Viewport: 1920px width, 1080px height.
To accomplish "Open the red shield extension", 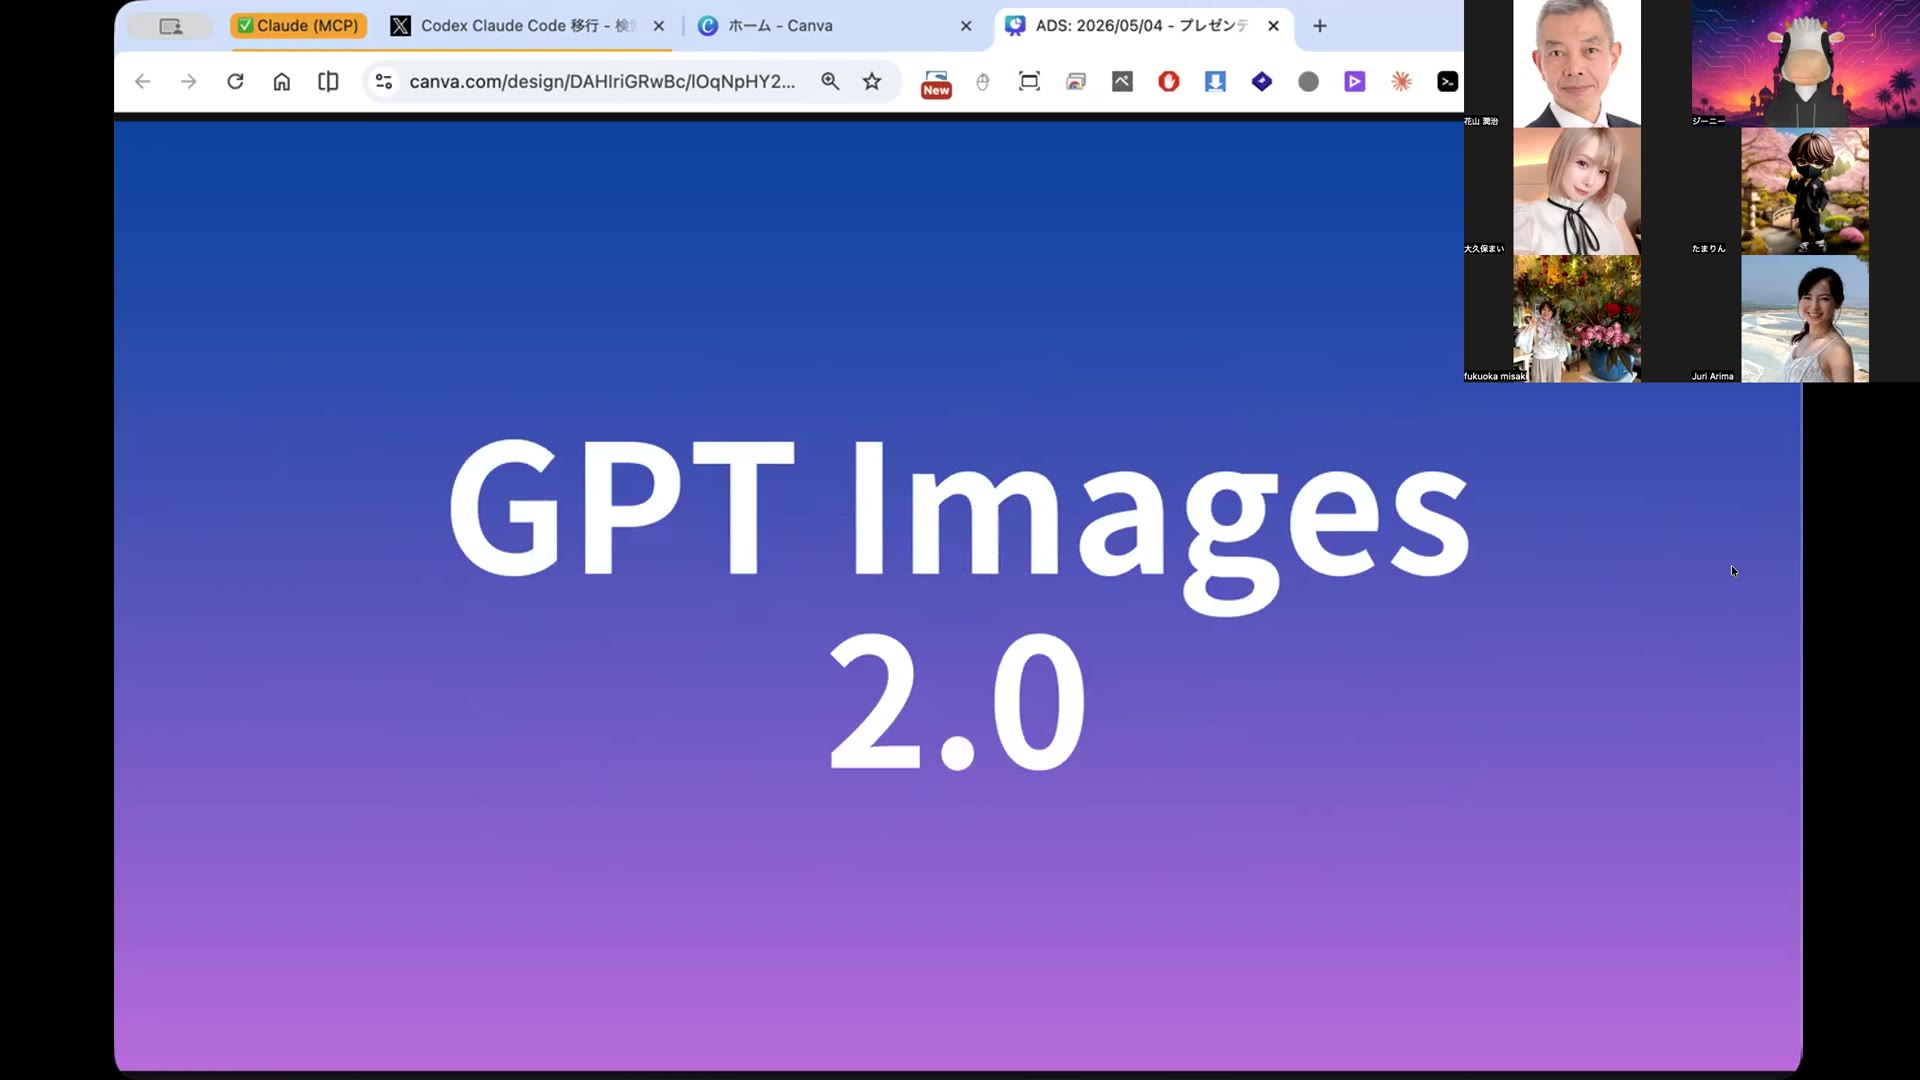I will (x=1169, y=82).
